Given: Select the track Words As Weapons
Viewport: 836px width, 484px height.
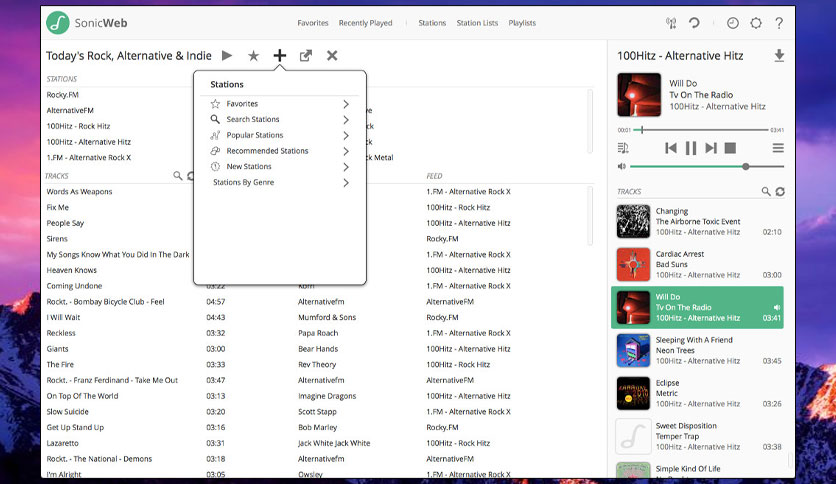Looking at the screenshot, I should pos(79,192).
